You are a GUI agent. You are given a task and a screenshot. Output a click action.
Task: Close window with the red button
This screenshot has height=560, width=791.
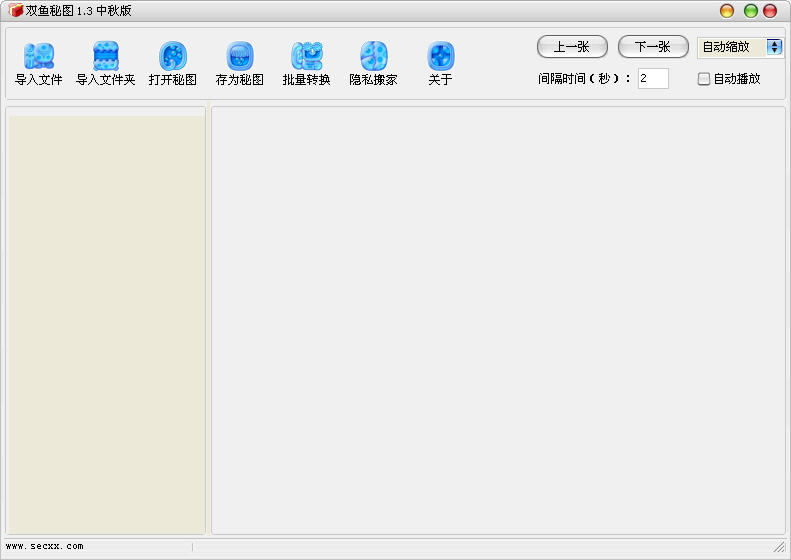coord(770,11)
